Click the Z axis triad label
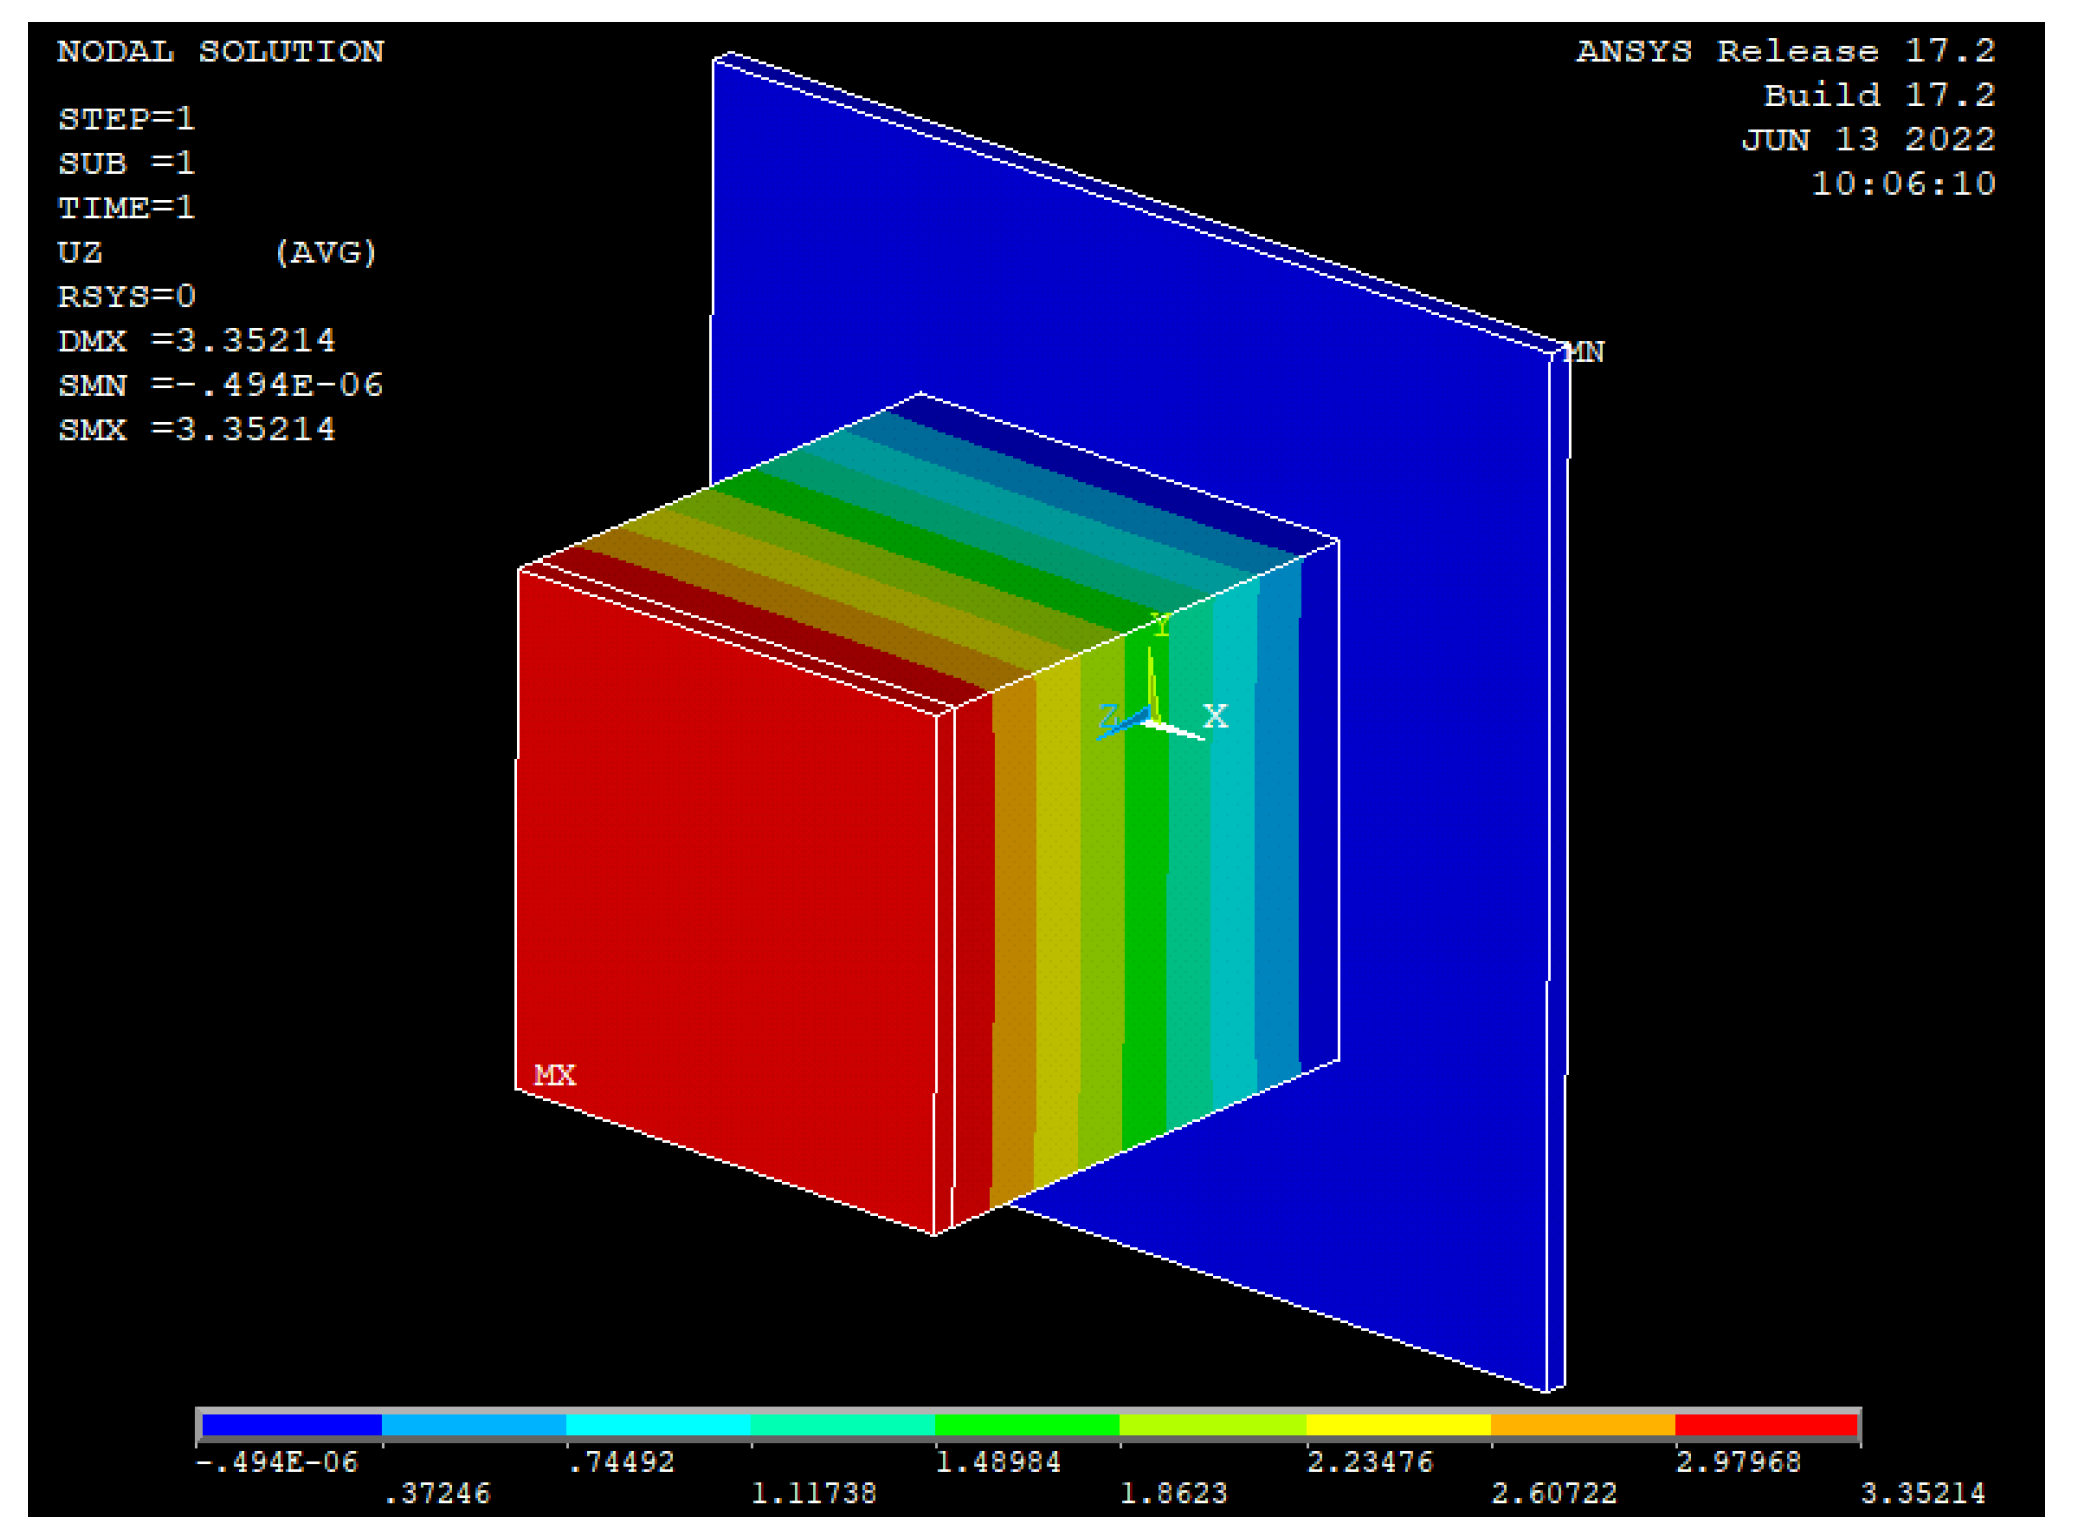 pos(1108,716)
